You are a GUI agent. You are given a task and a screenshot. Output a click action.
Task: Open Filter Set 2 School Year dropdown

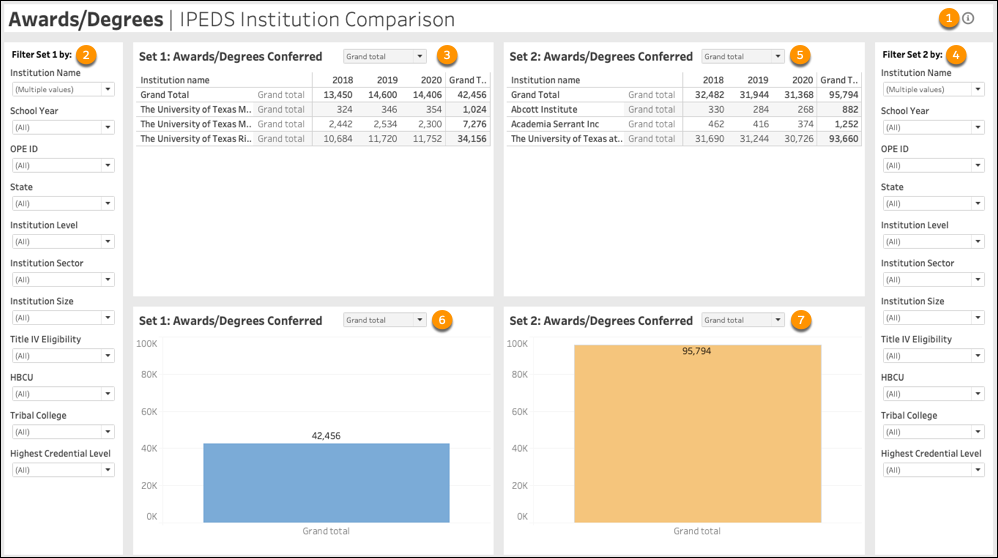pyautogui.click(x=934, y=127)
